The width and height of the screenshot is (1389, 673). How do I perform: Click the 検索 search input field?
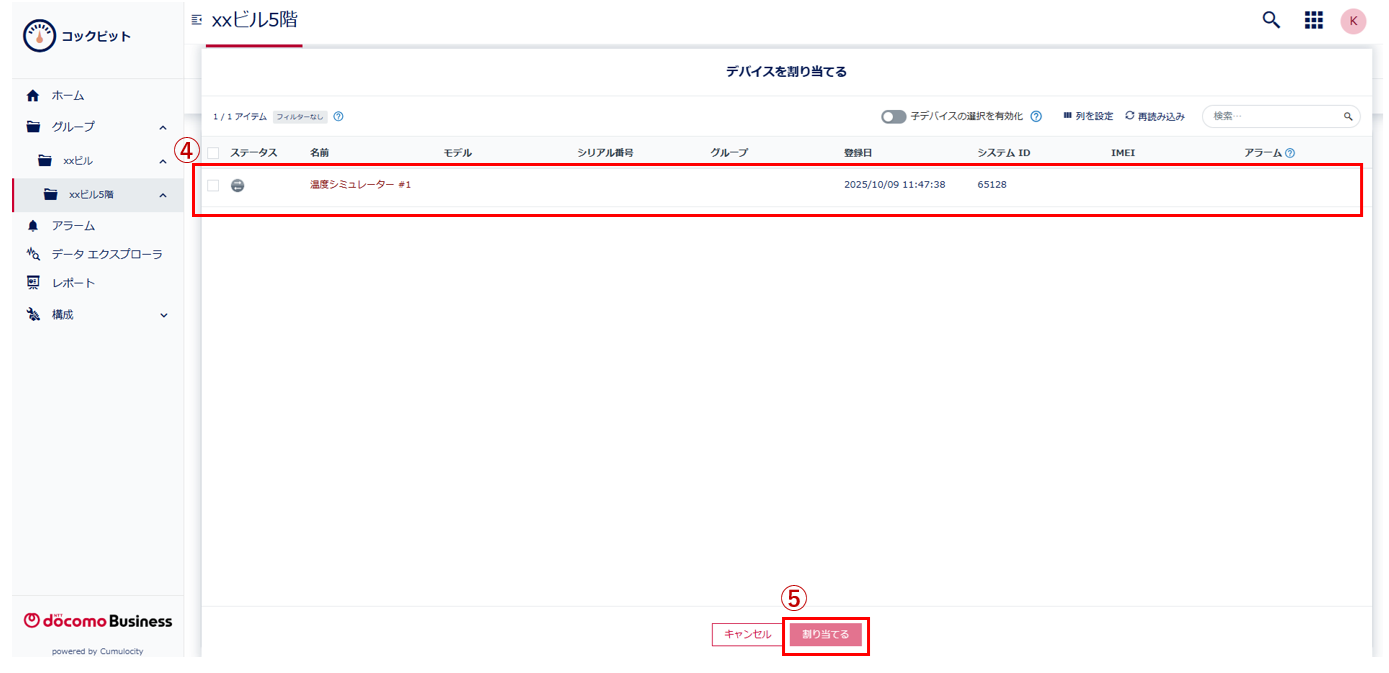tap(1275, 116)
